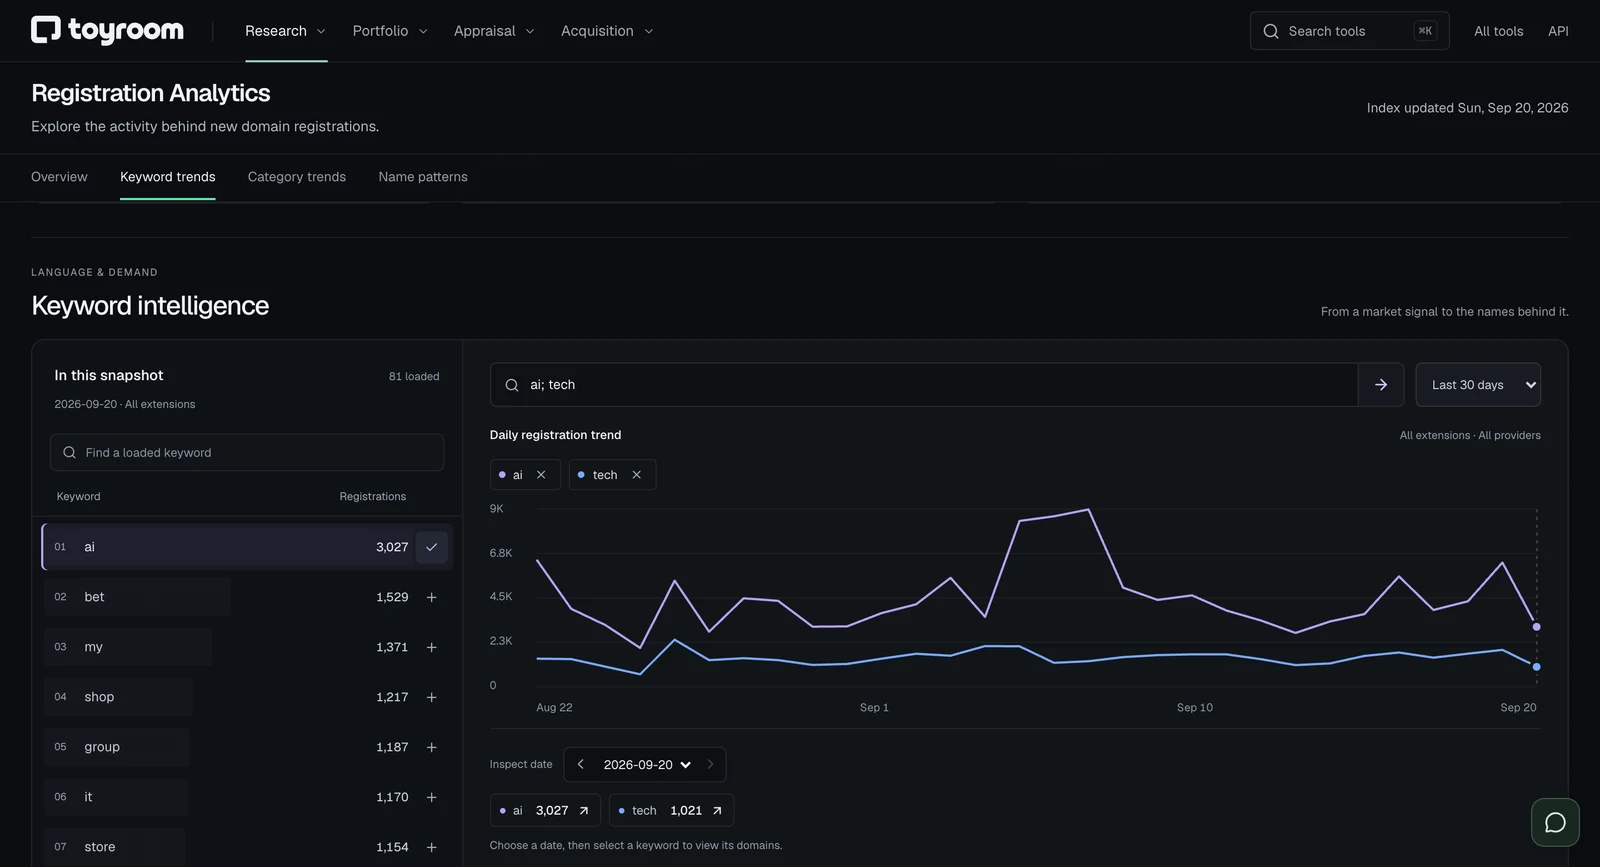The height and width of the screenshot is (867, 1600).
Task: Open tech domains for 1,021 registrations
Action: coord(671,811)
